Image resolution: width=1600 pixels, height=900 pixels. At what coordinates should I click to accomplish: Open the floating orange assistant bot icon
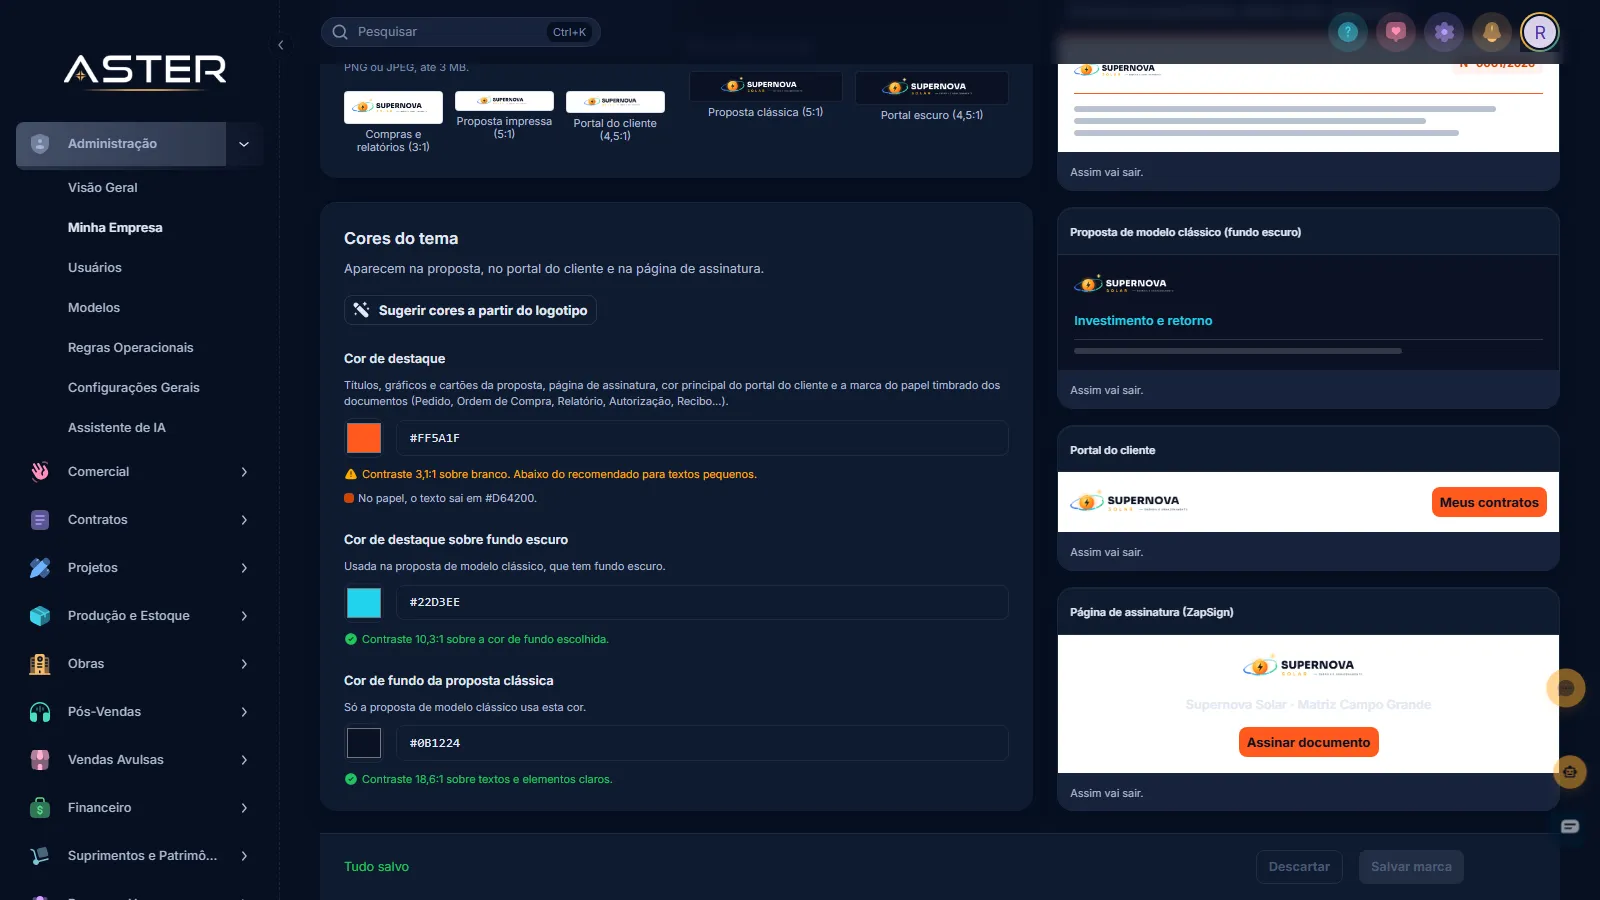(1570, 772)
